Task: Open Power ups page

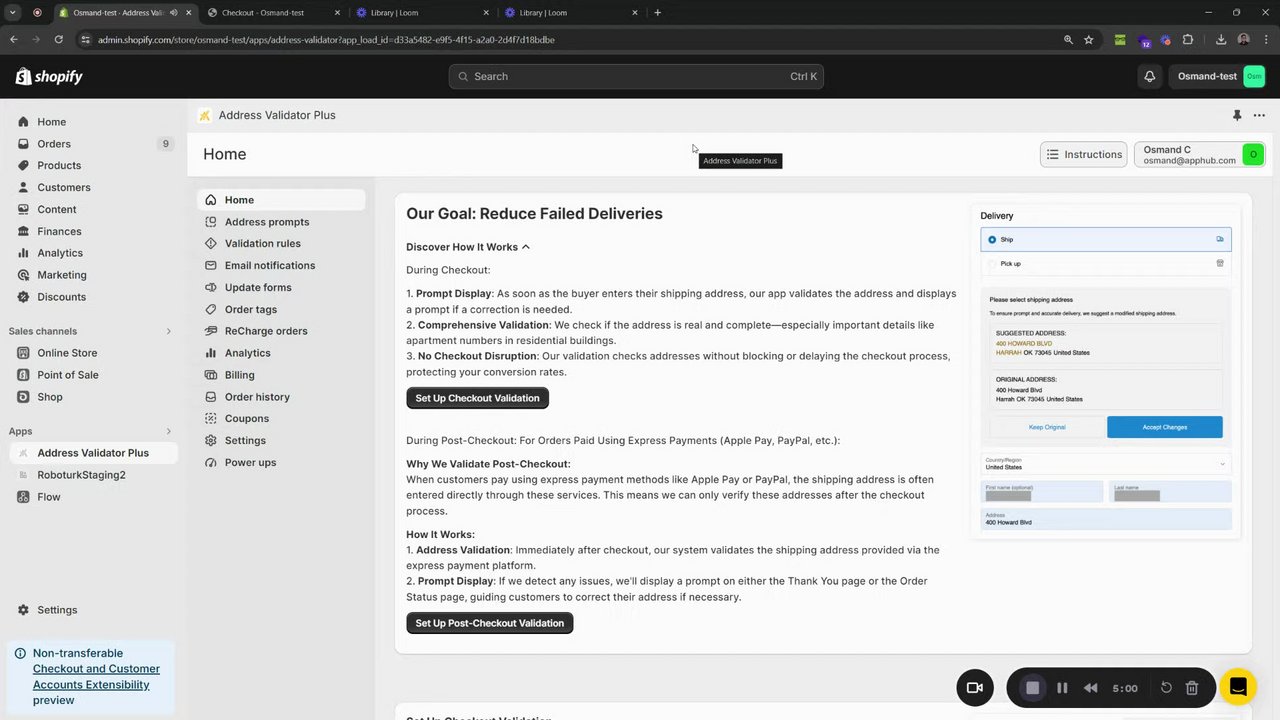Action: [x=250, y=462]
